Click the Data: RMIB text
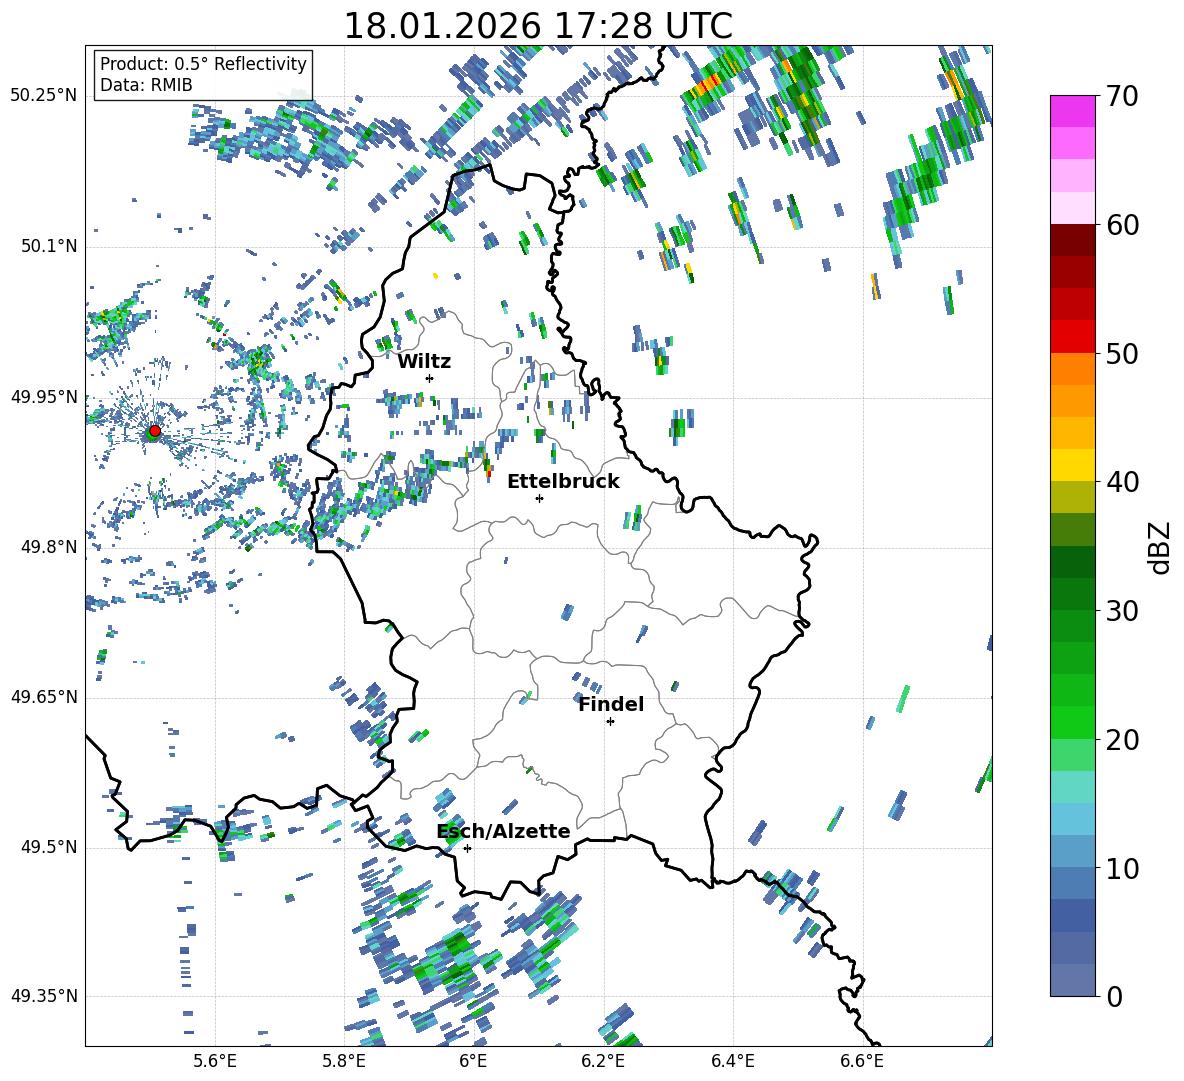 (146, 85)
